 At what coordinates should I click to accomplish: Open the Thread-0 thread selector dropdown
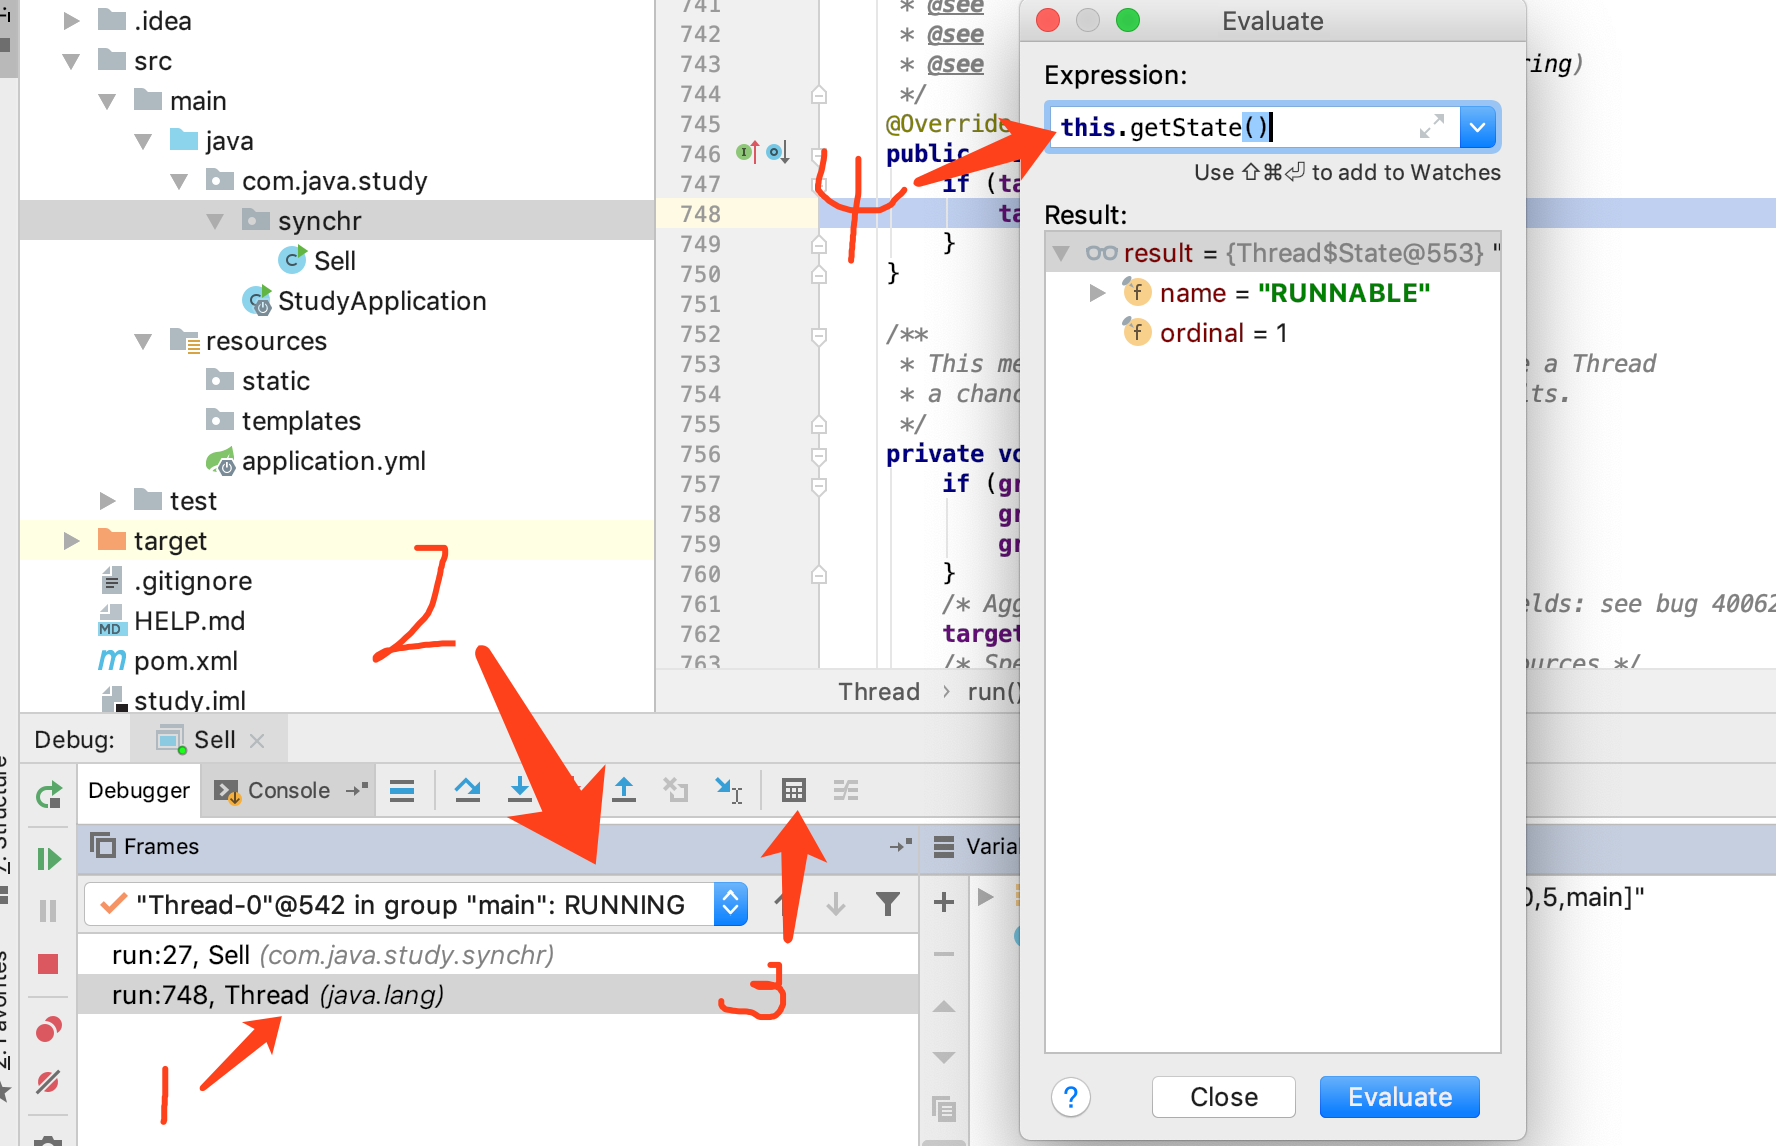click(x=731, y=904)
